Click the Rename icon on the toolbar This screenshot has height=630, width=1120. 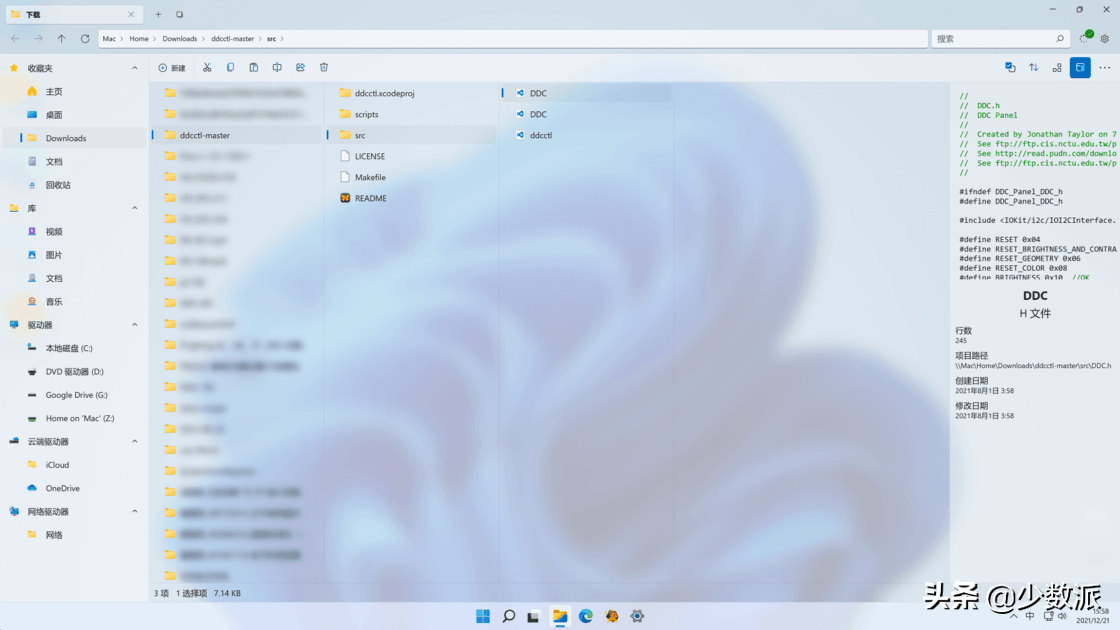click(275, 67)
